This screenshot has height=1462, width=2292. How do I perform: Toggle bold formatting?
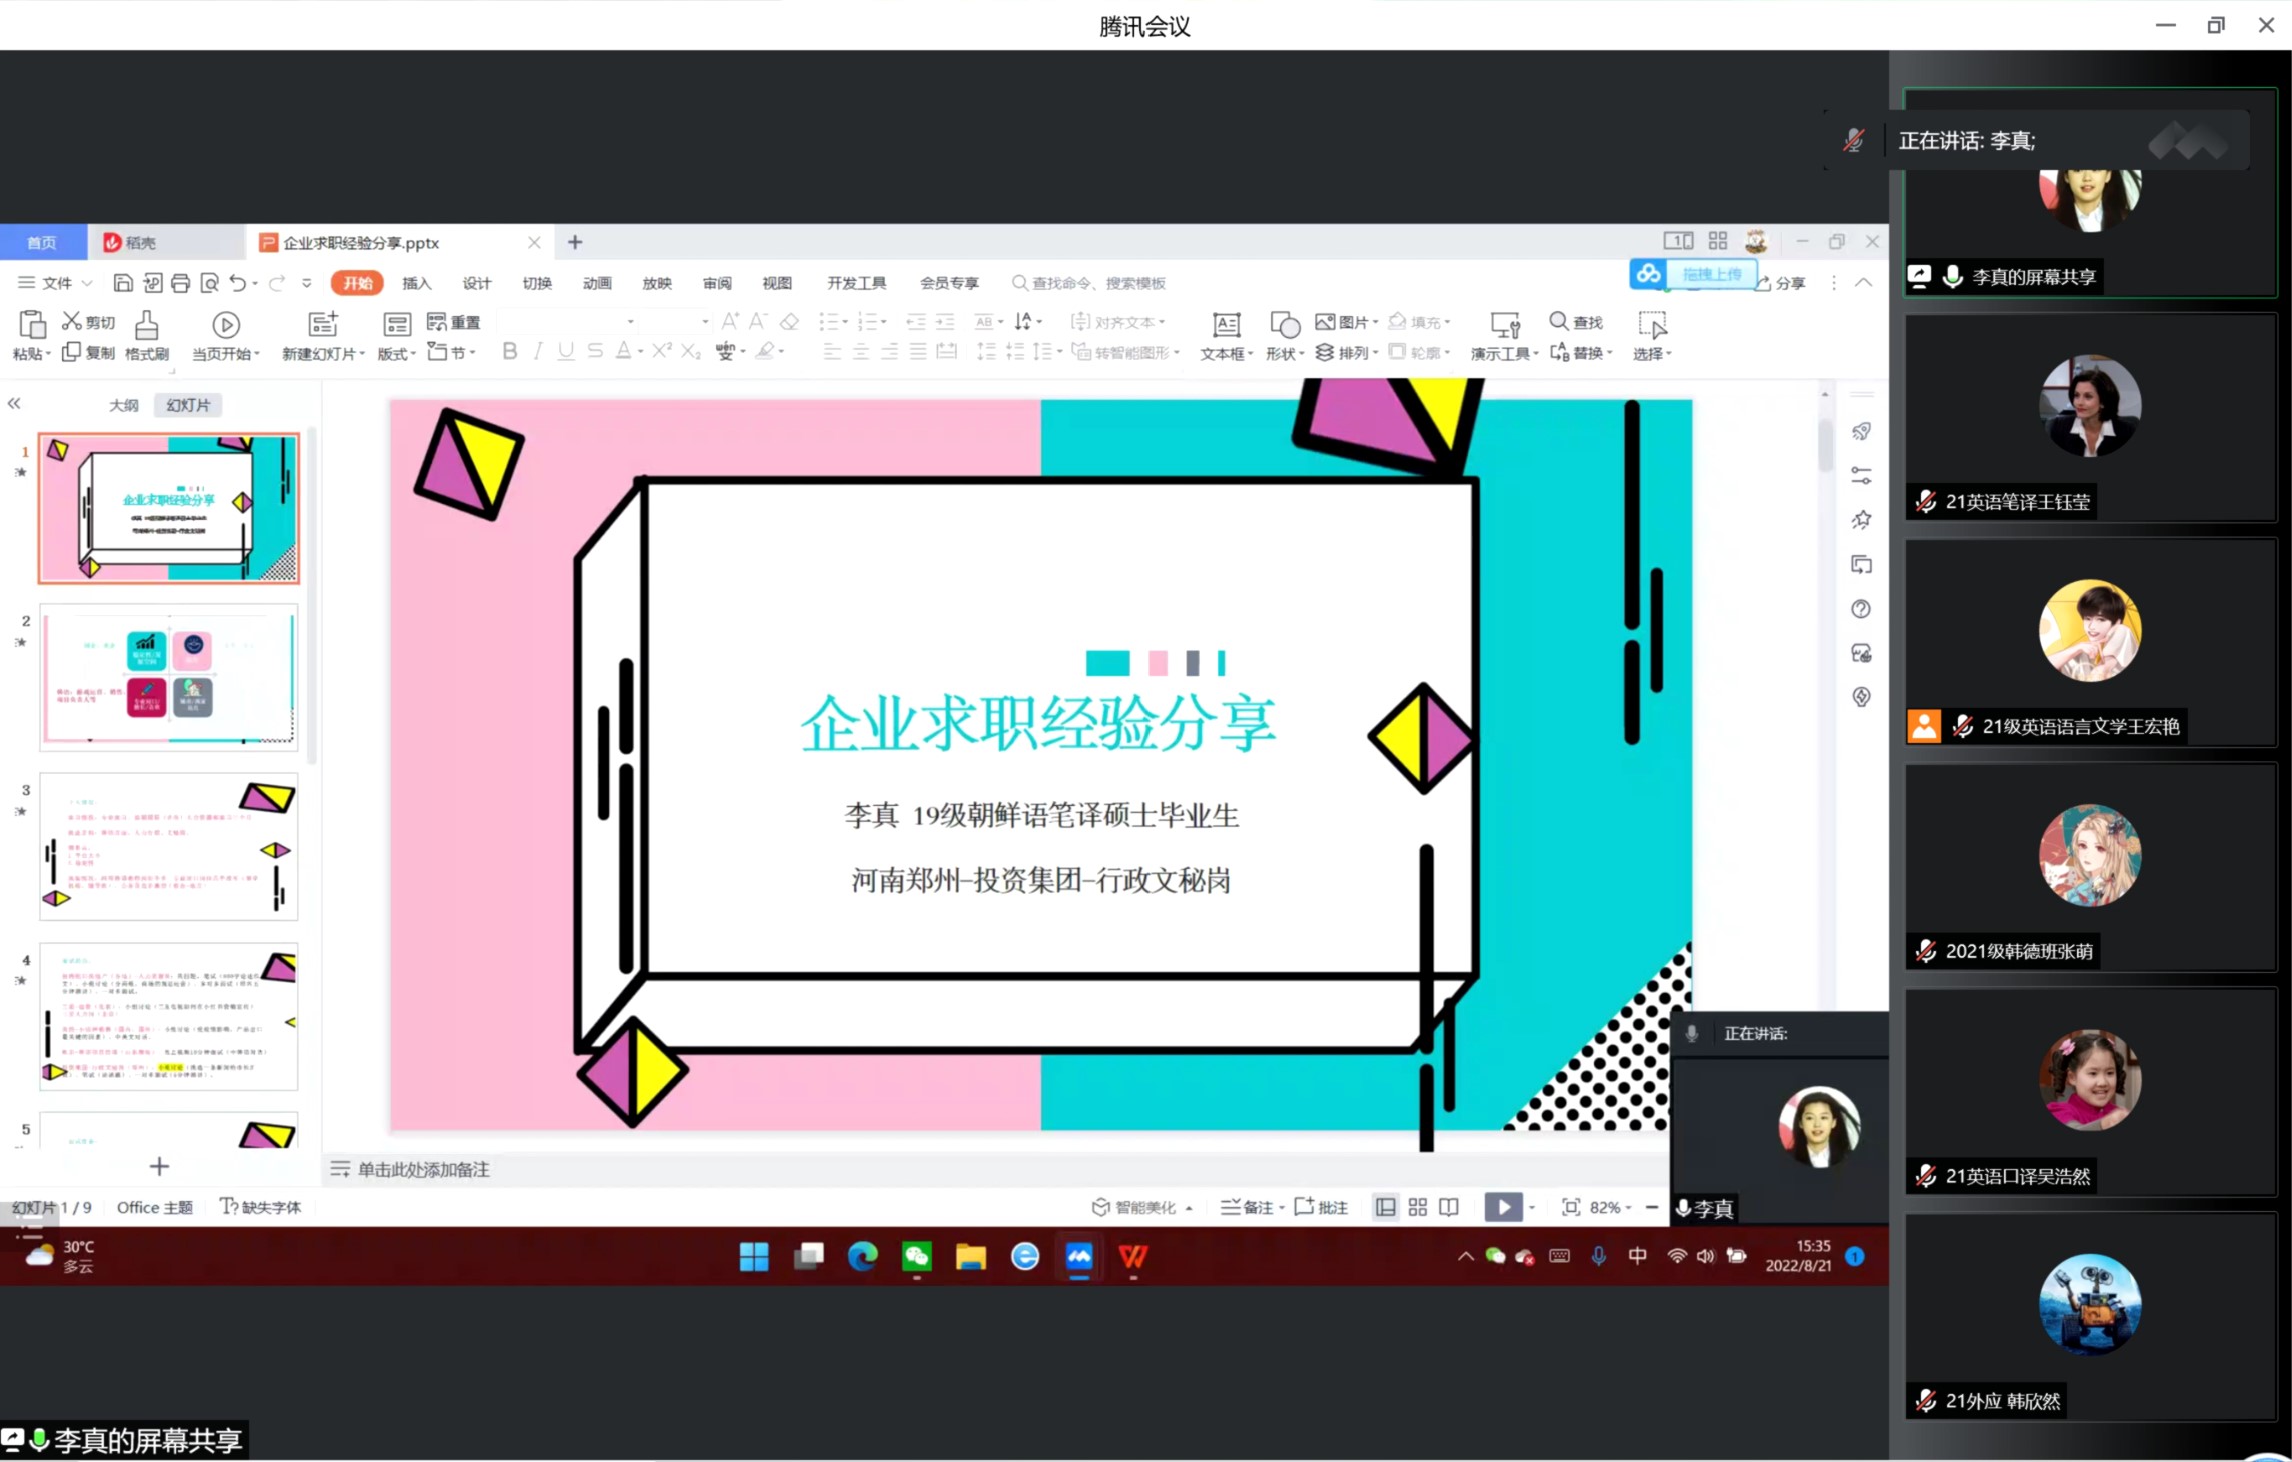point(509,351)
